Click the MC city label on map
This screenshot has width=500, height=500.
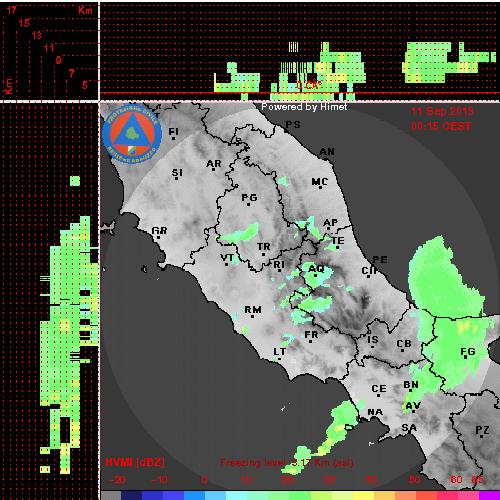tap(319, 182)
